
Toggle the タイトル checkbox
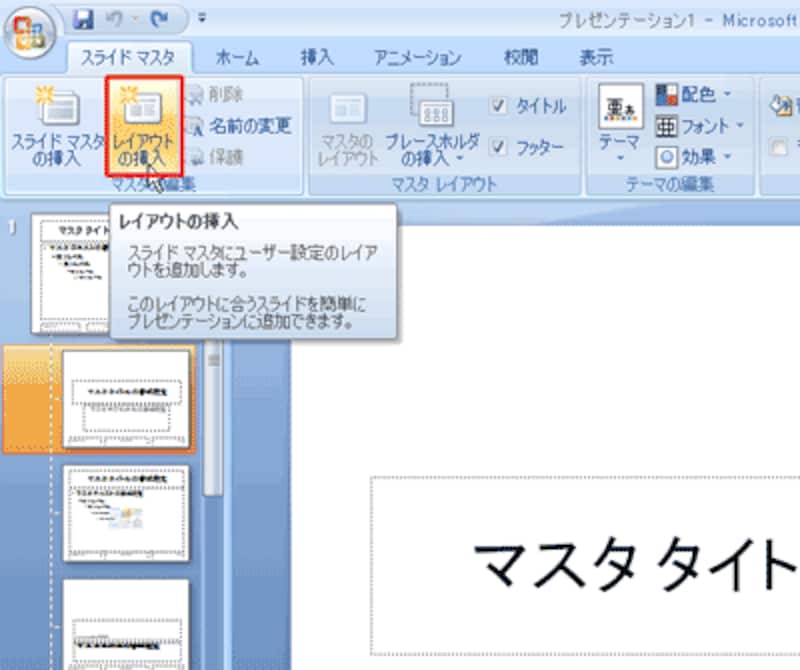[x=499, y=106]
